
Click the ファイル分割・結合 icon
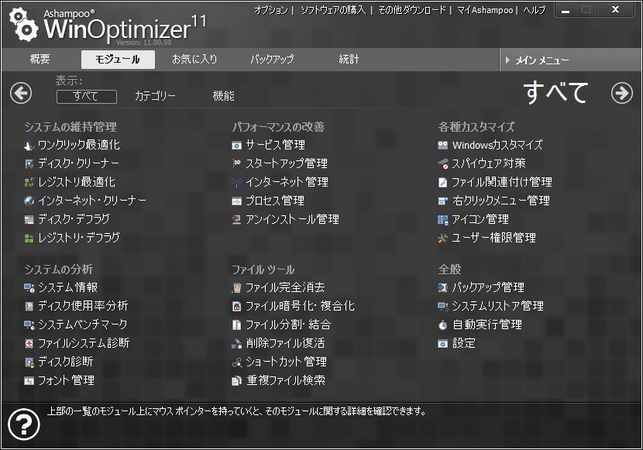click(x=237, y=325)
